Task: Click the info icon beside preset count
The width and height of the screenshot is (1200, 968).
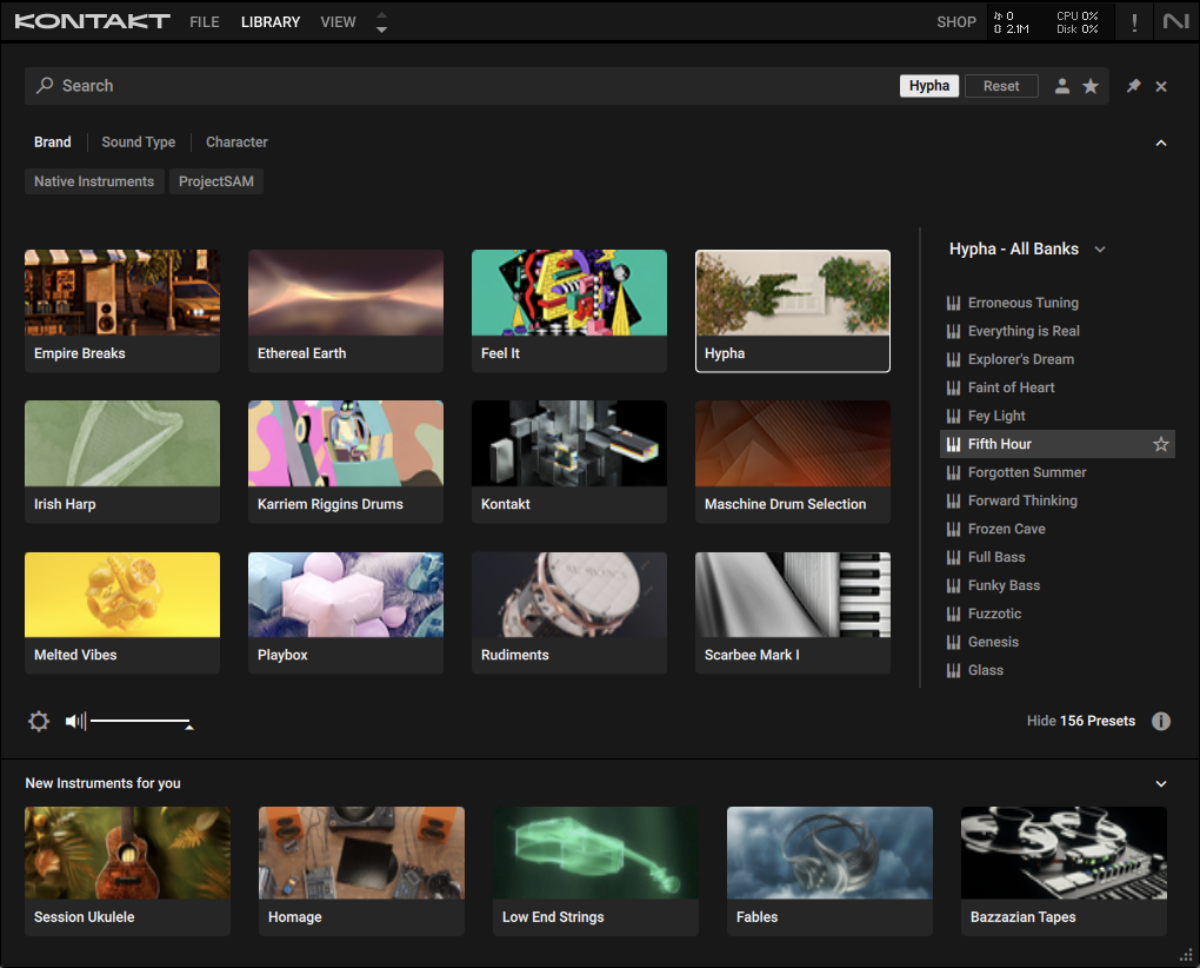Action: (x=1161, y=721)
